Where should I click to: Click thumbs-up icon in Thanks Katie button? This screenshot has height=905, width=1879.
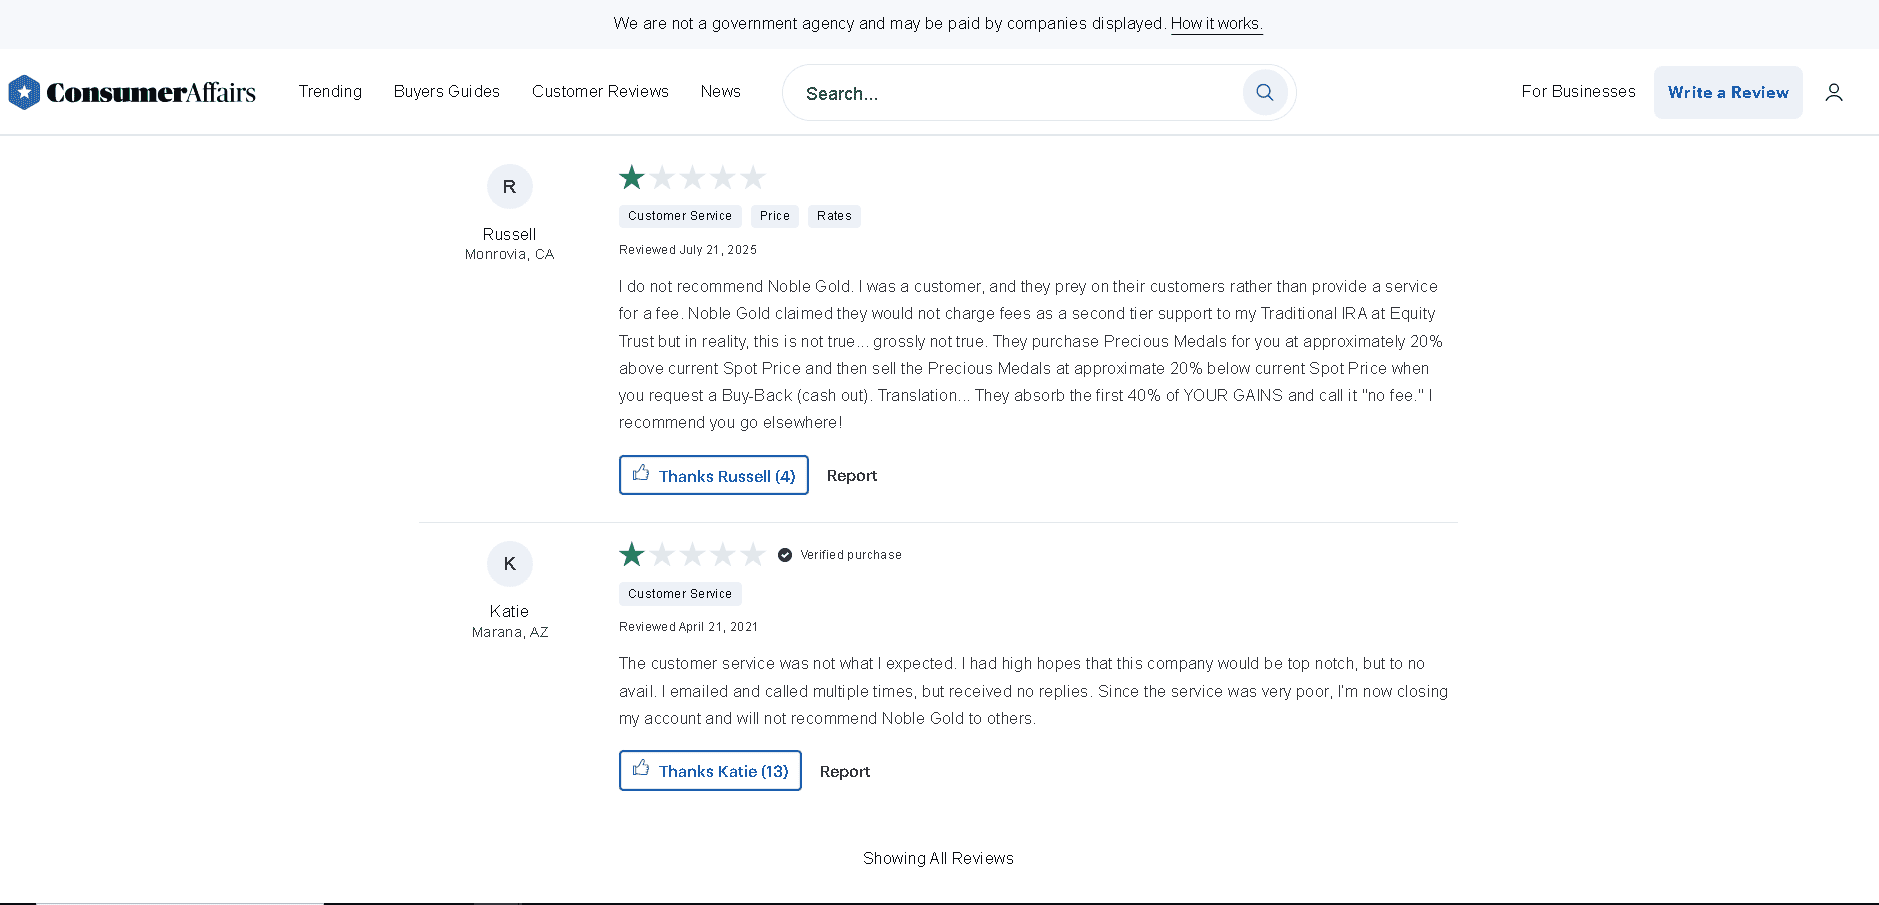[x=641, y=768]
